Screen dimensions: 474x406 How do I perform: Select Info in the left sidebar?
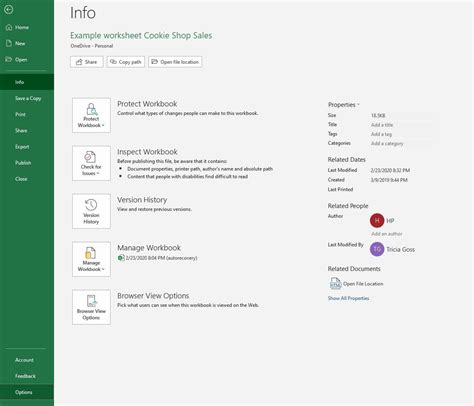pos(27,82)
